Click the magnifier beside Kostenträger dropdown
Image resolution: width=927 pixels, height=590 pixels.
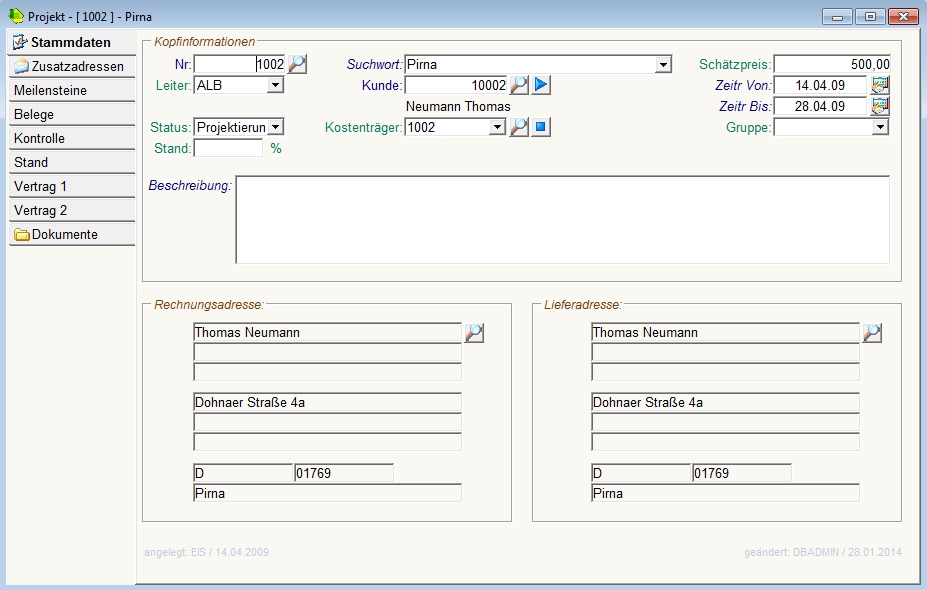(518, 127)
